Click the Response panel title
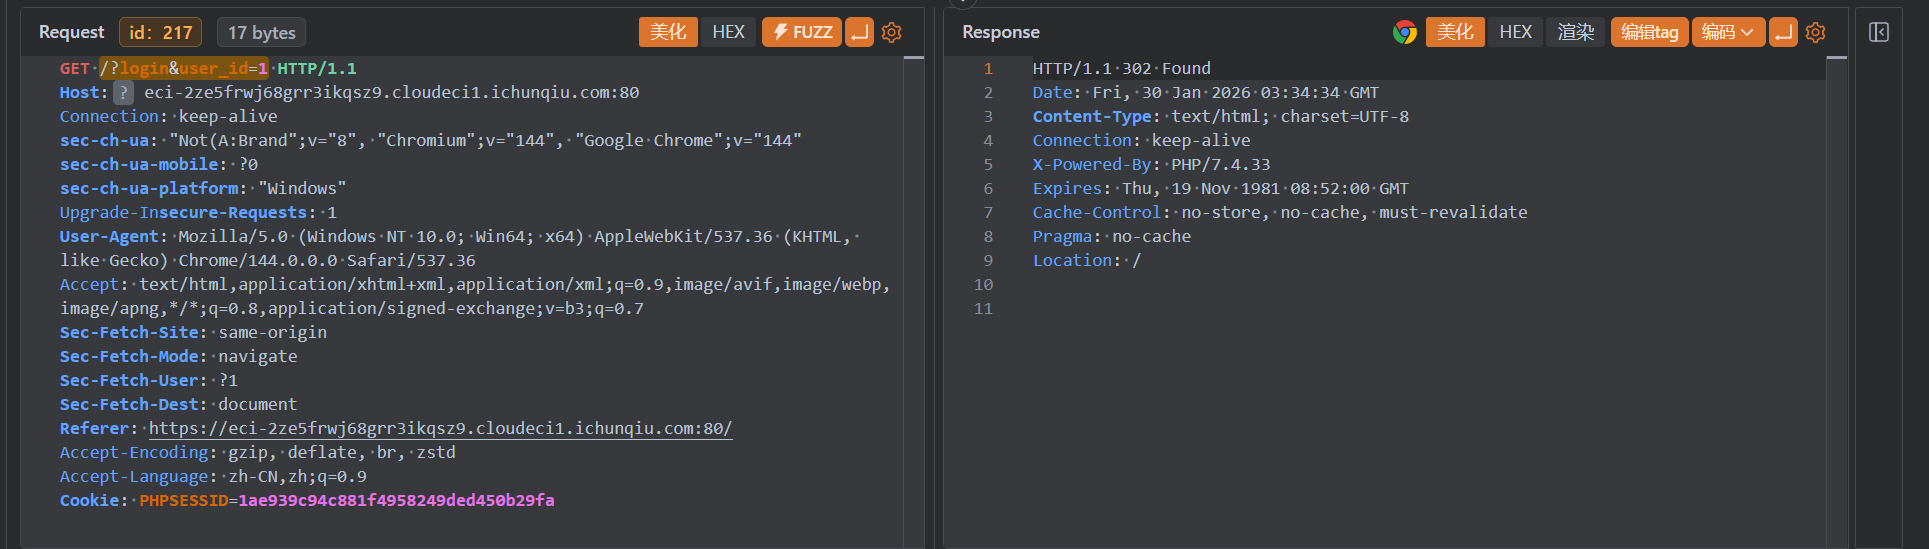 pos(1001,32)
